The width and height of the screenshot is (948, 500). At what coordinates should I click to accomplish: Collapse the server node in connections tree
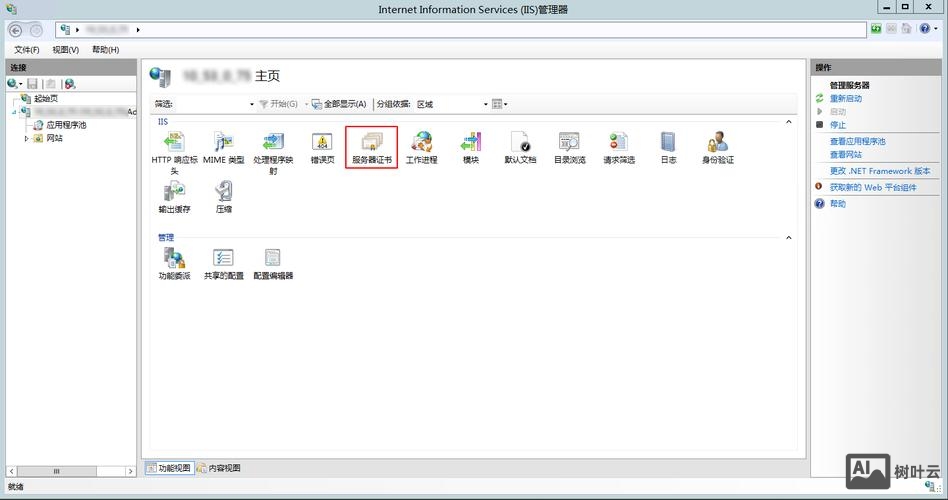pos(14,112)
